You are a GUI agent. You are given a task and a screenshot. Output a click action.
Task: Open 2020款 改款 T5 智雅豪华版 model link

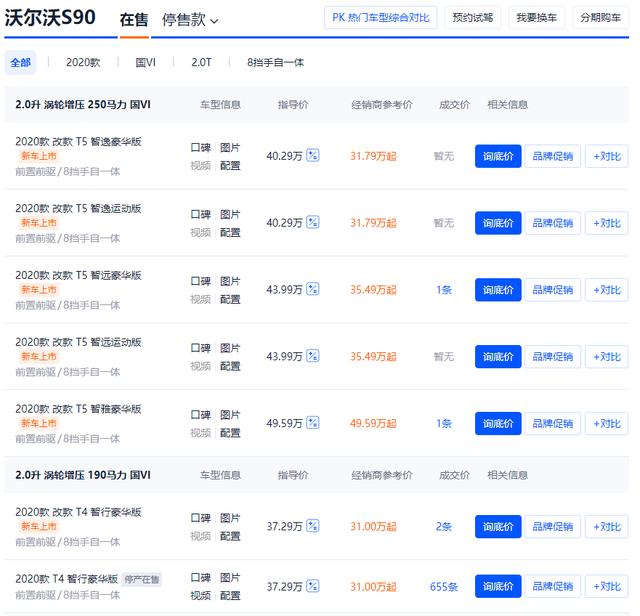[78, 409]
